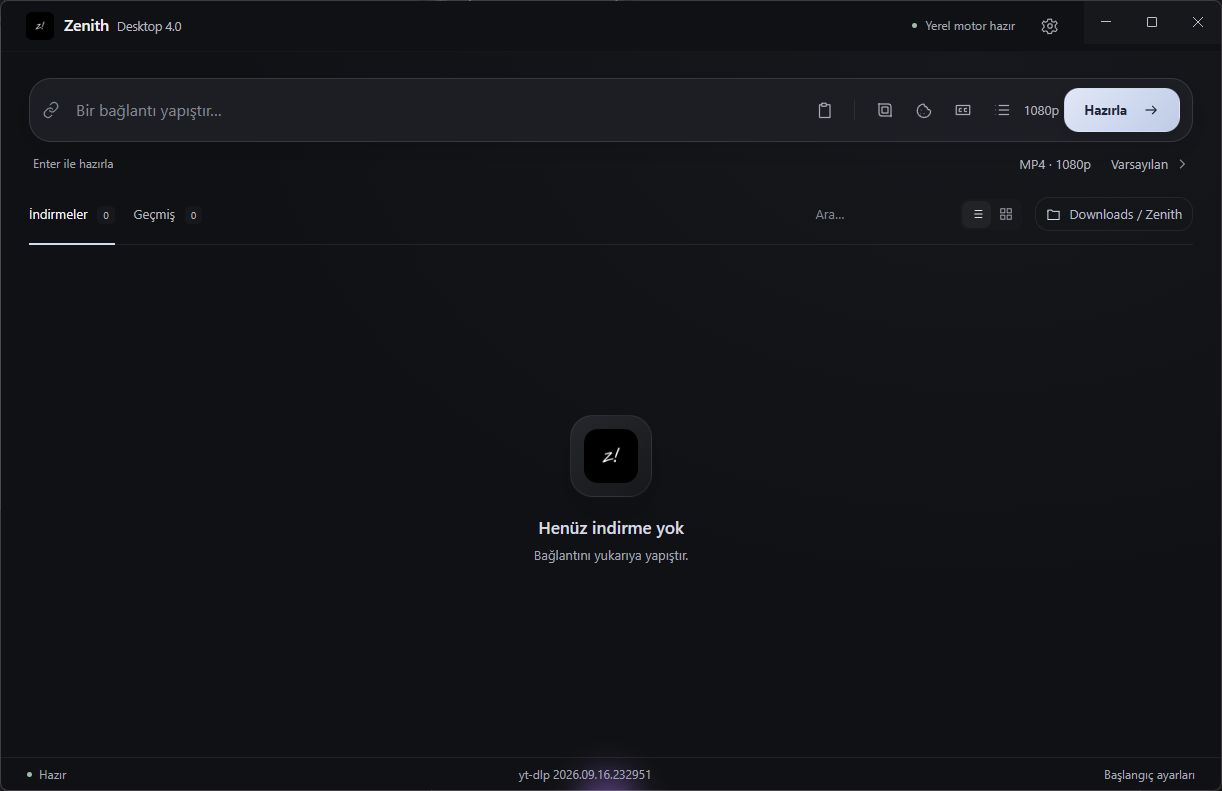Switch to list view
1222x791 pixels.
[x=977, y=214]
